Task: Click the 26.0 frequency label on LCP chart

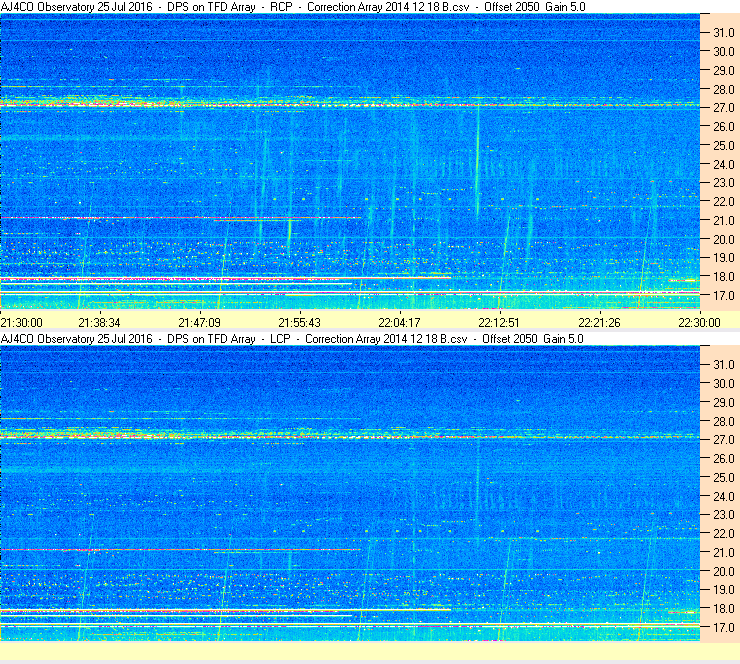Action: tap(724, 459)
